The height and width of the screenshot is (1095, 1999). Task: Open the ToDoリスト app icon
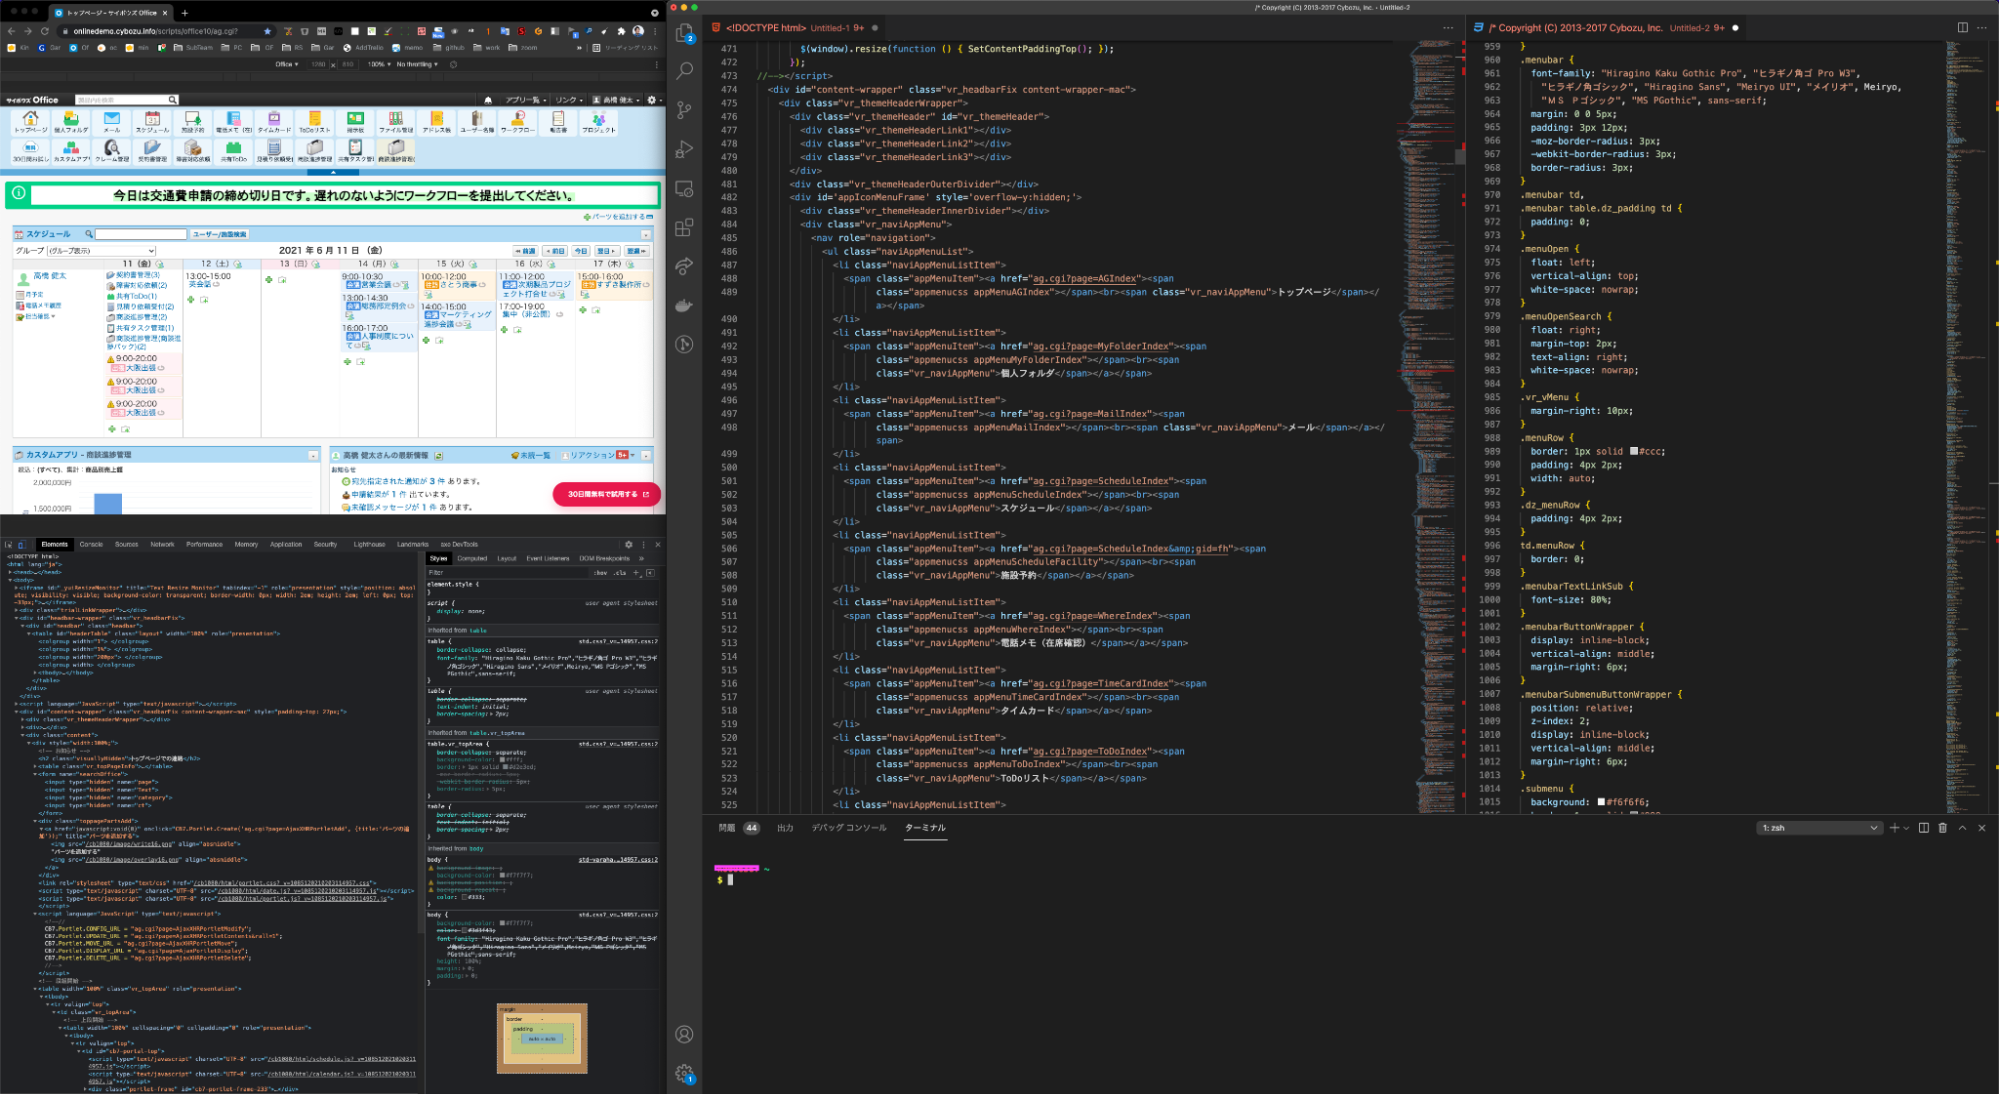pos(314,123)
